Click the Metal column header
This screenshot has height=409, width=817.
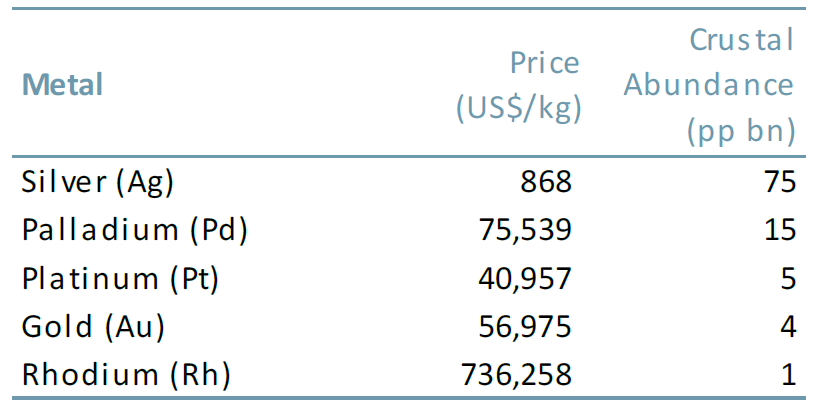pyautogui.click(x=62, y=85)
